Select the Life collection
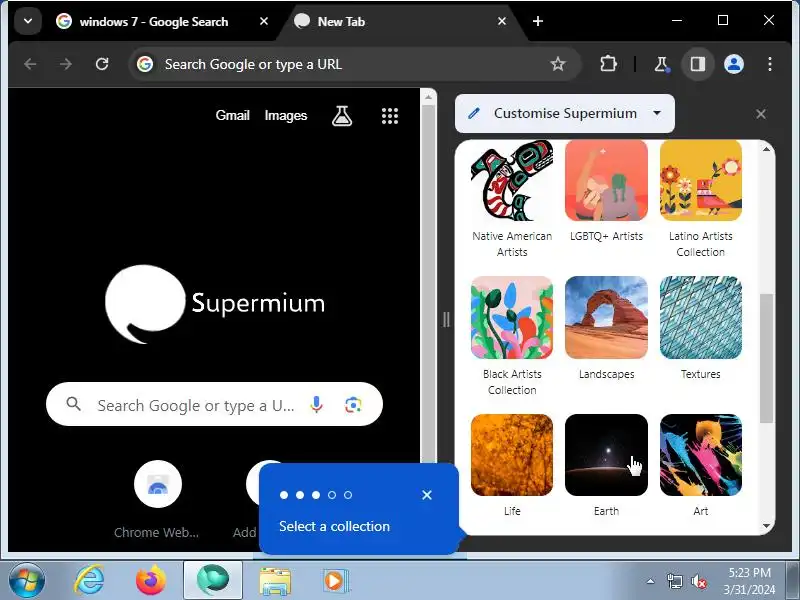 pyautogui.click(x=512, y=465)
